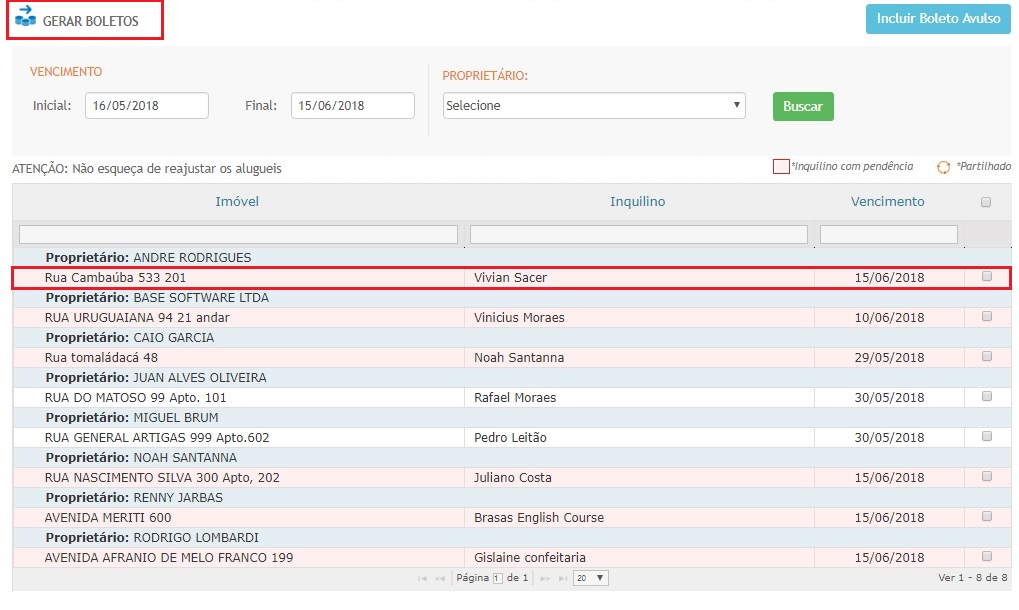Click the Inquilino com pendência color swatch
This screenshot has height=610, width=1019.
(x=781, y=167)
